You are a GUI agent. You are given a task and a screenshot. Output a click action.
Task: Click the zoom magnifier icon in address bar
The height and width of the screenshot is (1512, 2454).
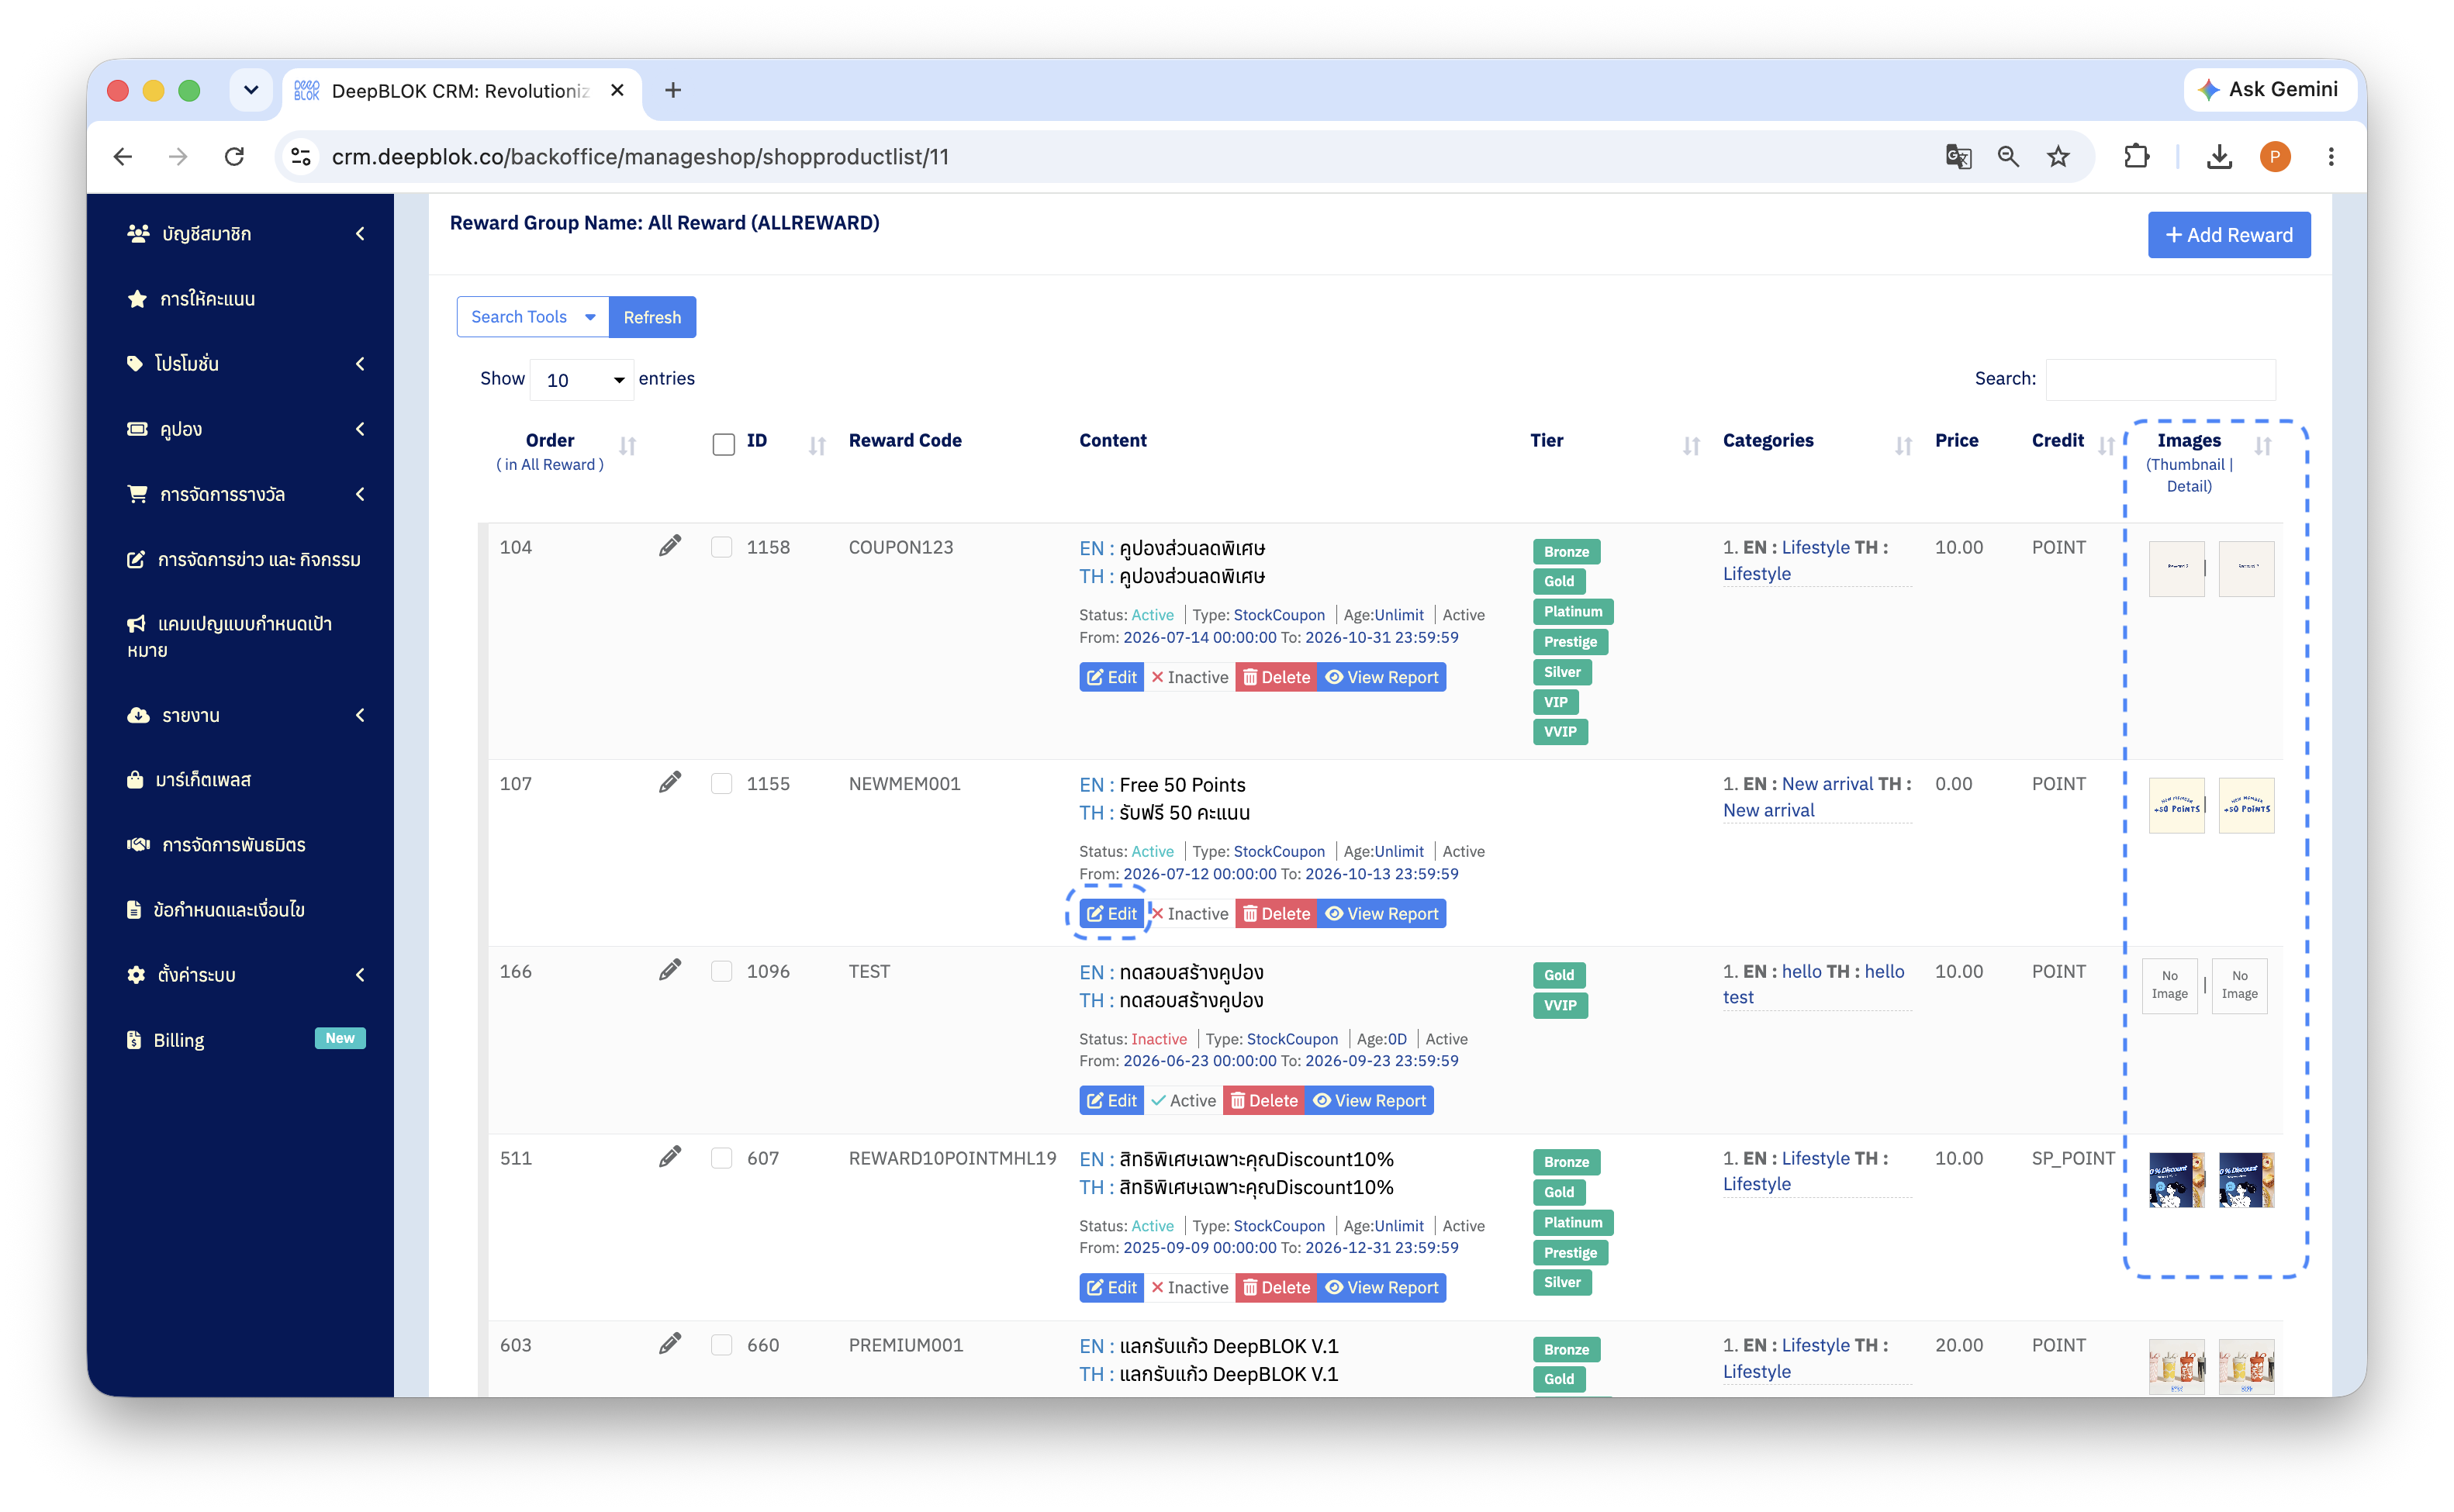pos(2008,157)
